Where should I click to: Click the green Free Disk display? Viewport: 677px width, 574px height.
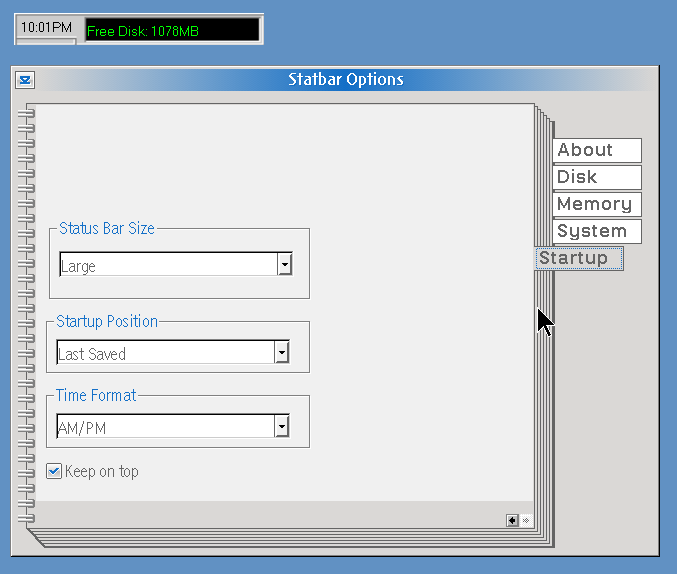(x=171, y=31)
